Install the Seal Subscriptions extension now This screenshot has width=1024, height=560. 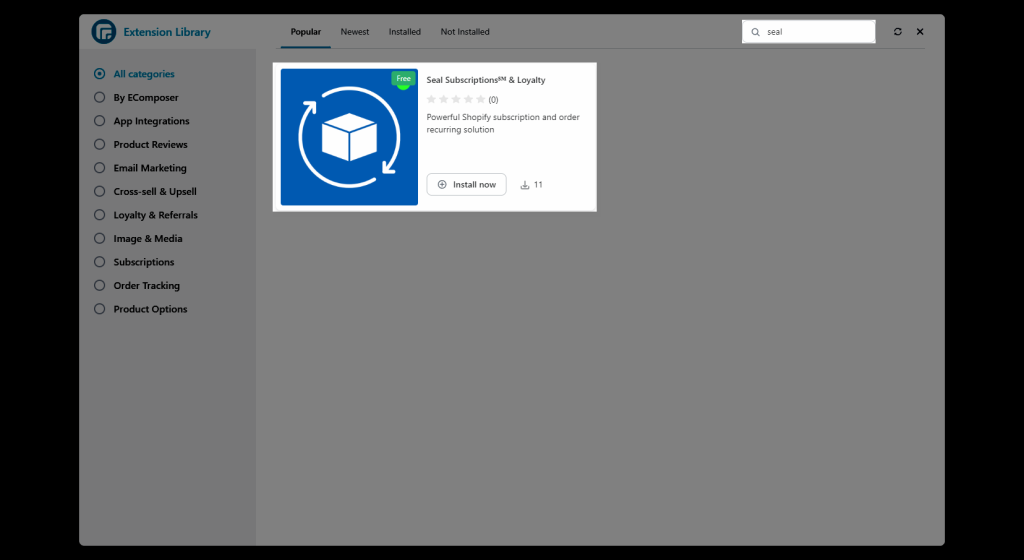(x=466, y=185)
